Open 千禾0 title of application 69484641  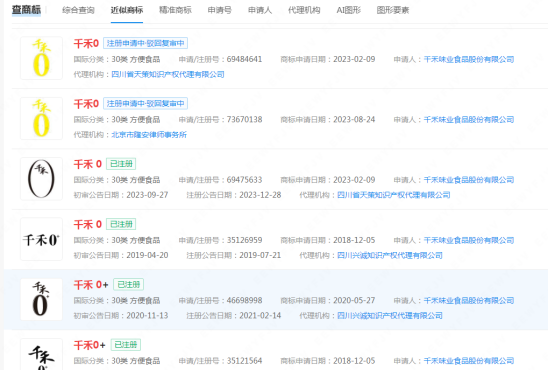(86, 43)
